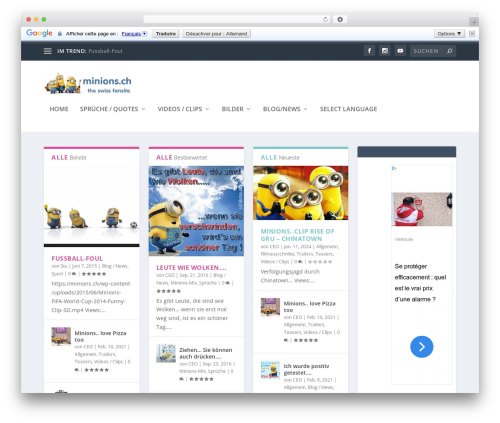The image size is (500, 423).
Task: Open the Select Language menu item
Action: [348, 109]
